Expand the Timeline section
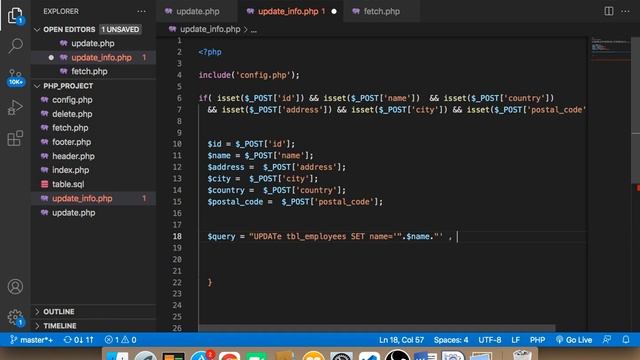The image size is (640, 360). click(93, 326)
